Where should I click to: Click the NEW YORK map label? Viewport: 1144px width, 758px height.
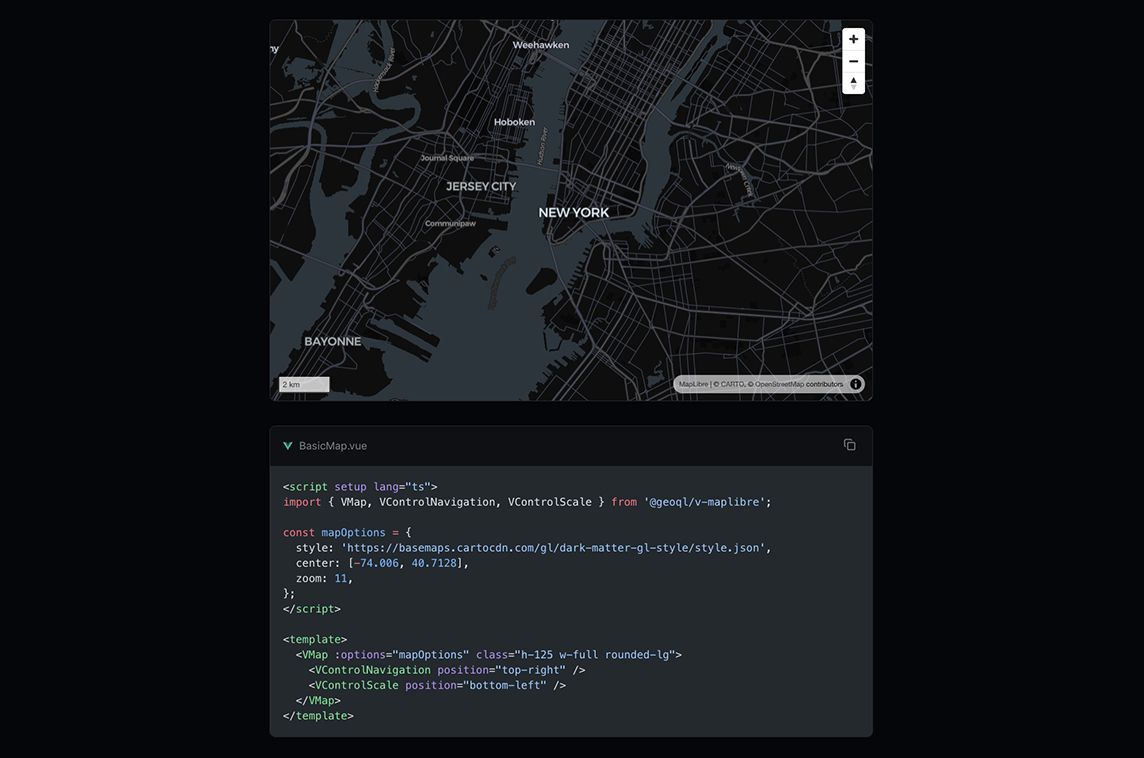(573, 212)
